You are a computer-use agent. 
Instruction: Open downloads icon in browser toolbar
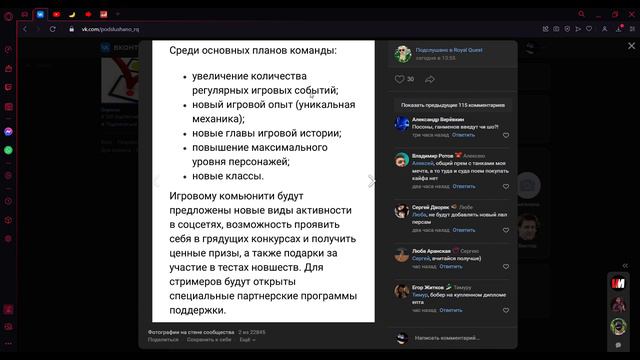[619, 29]
